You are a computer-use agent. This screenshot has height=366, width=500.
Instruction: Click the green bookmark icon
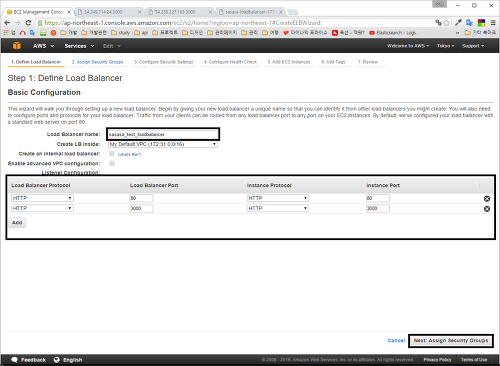tap(43, 33)
